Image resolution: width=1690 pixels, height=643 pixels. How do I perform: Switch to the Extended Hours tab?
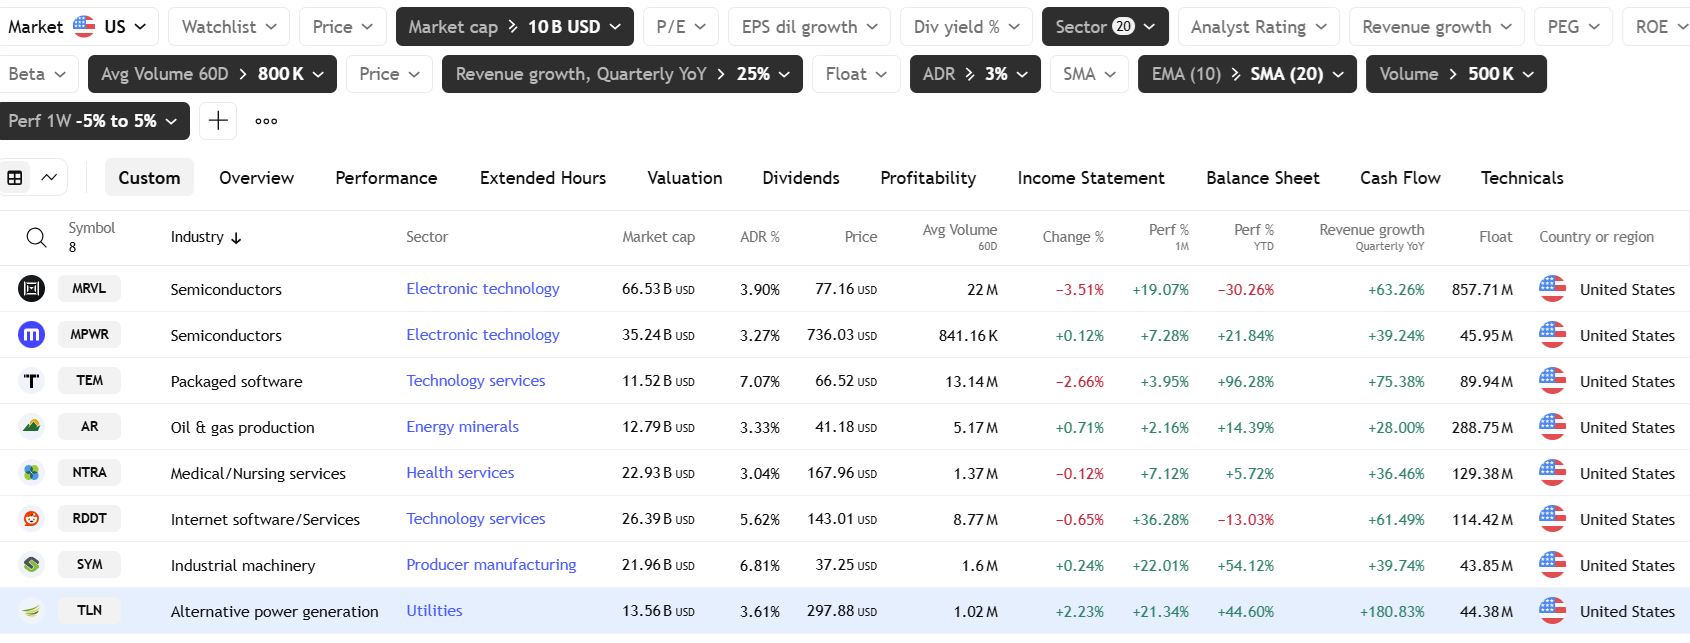[x=543, y=178]
